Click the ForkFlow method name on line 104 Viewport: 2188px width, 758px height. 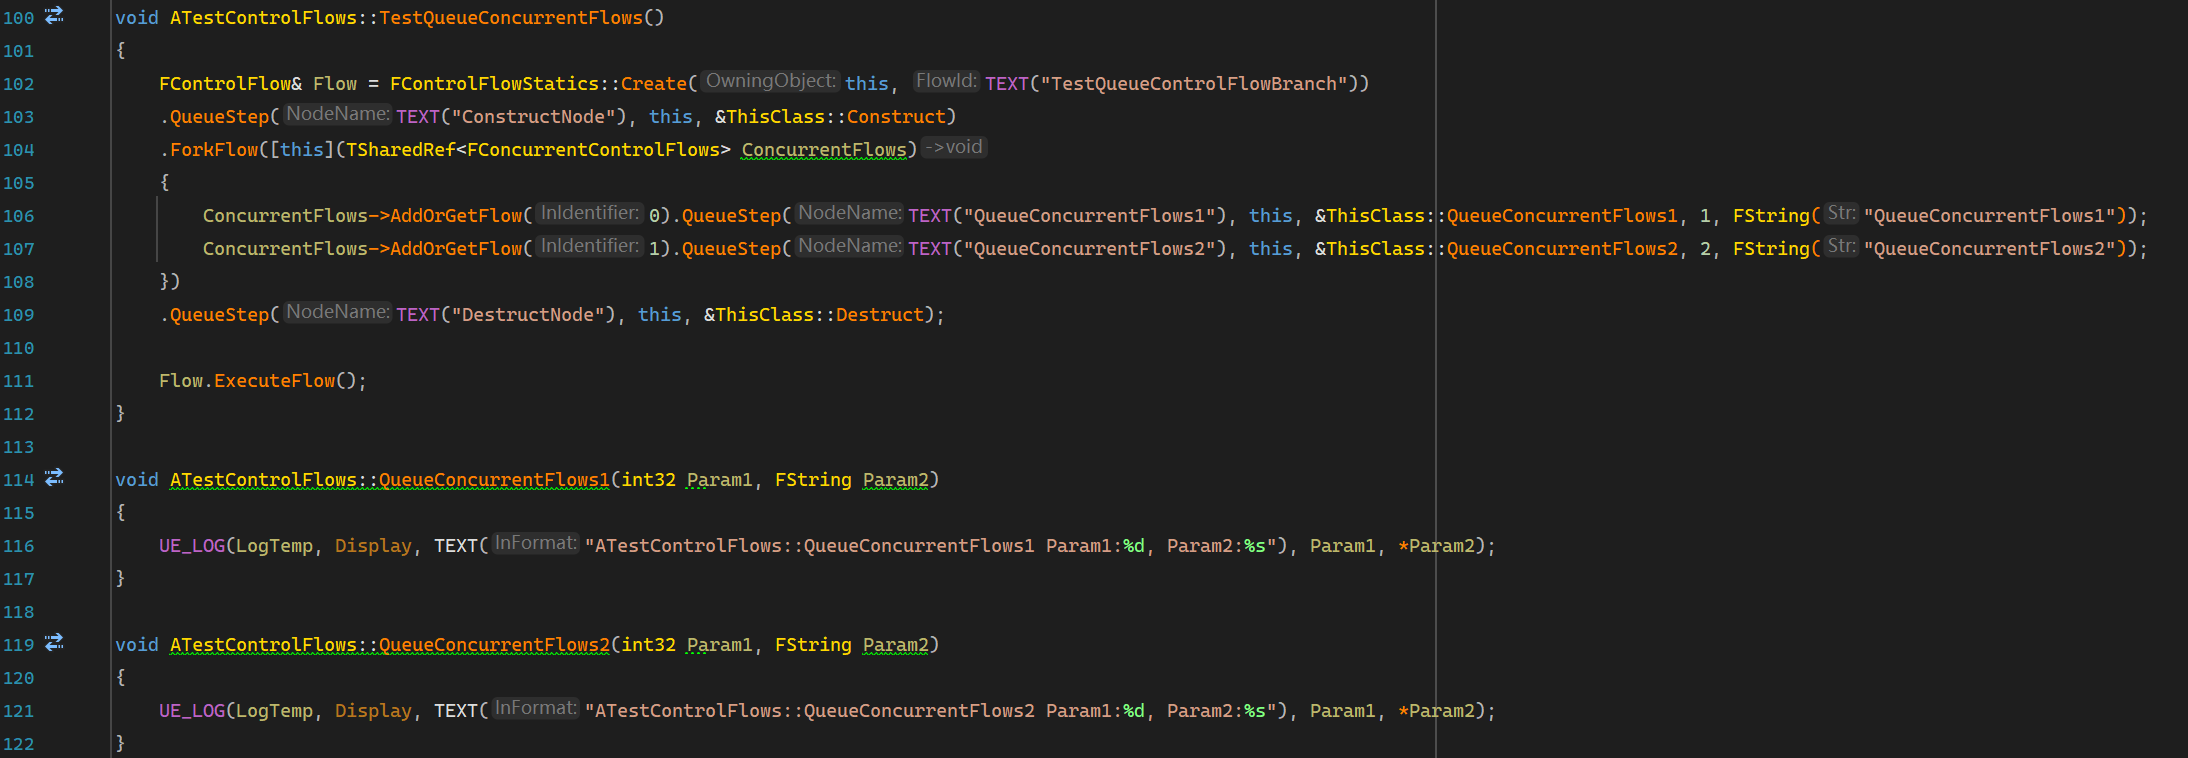coord(214,150)
